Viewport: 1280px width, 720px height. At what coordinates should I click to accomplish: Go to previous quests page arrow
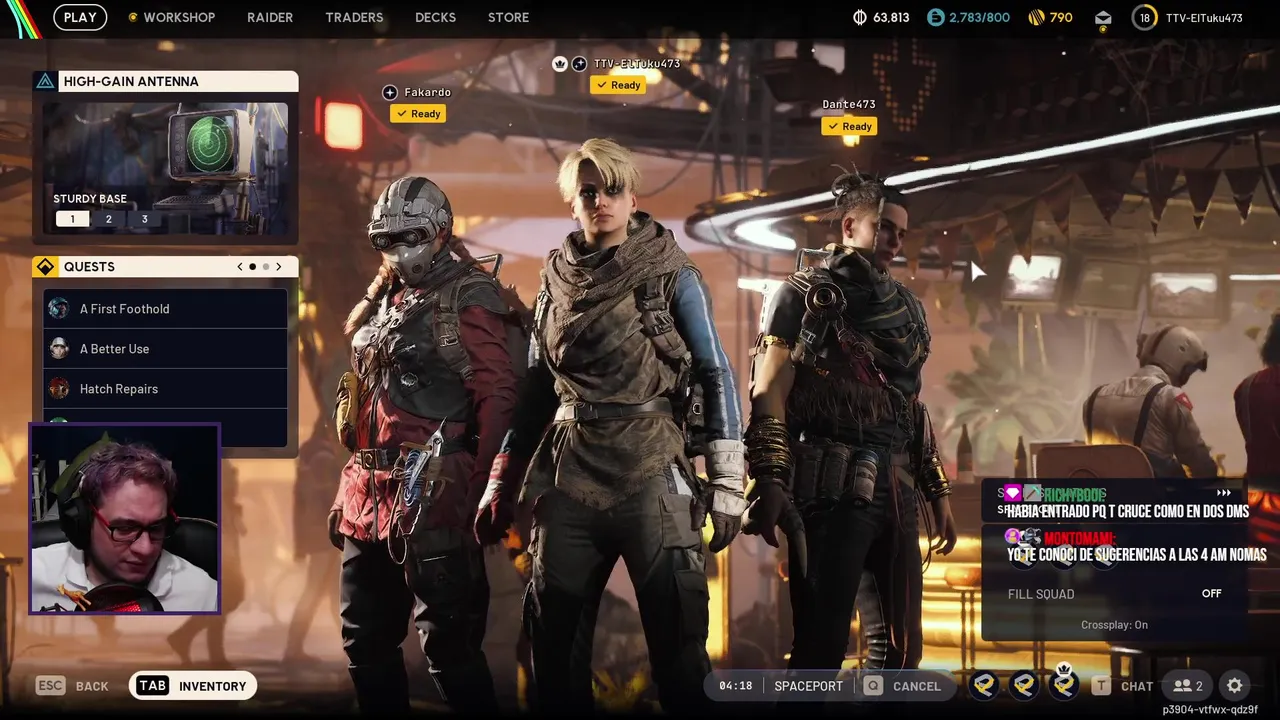(240, 267)
